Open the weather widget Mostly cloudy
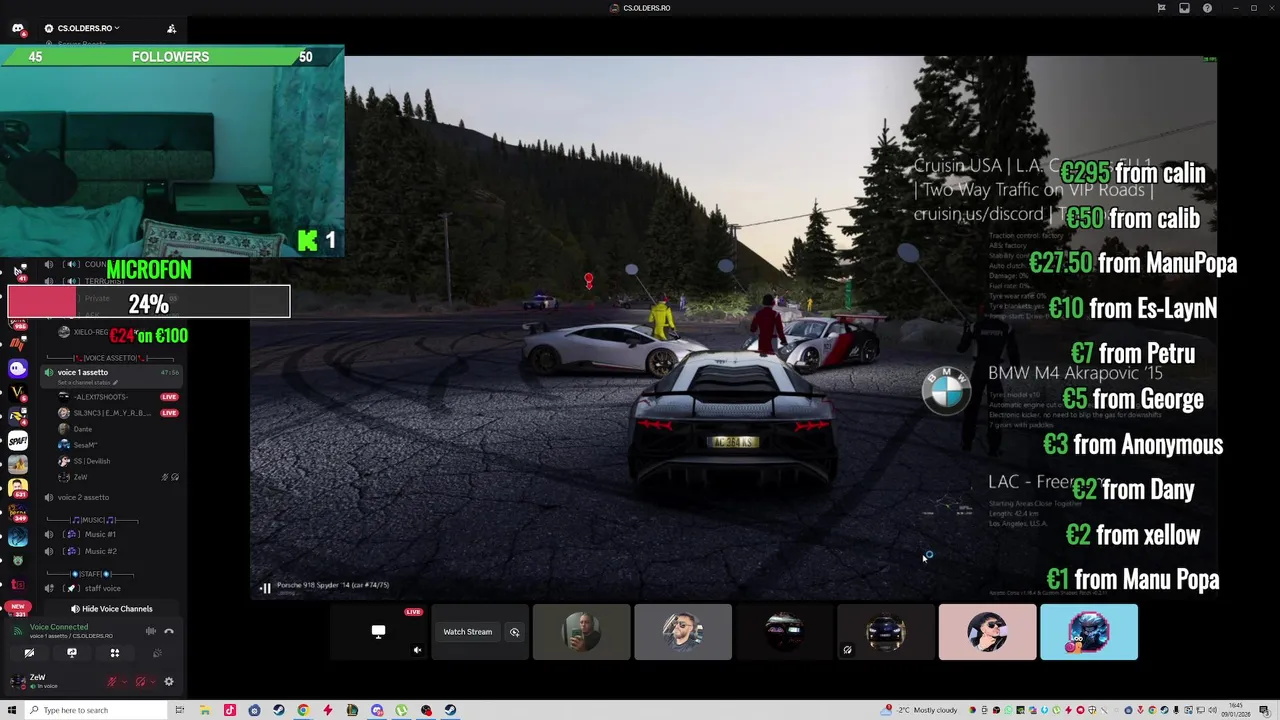The image size is (1280, 720). 917,710
